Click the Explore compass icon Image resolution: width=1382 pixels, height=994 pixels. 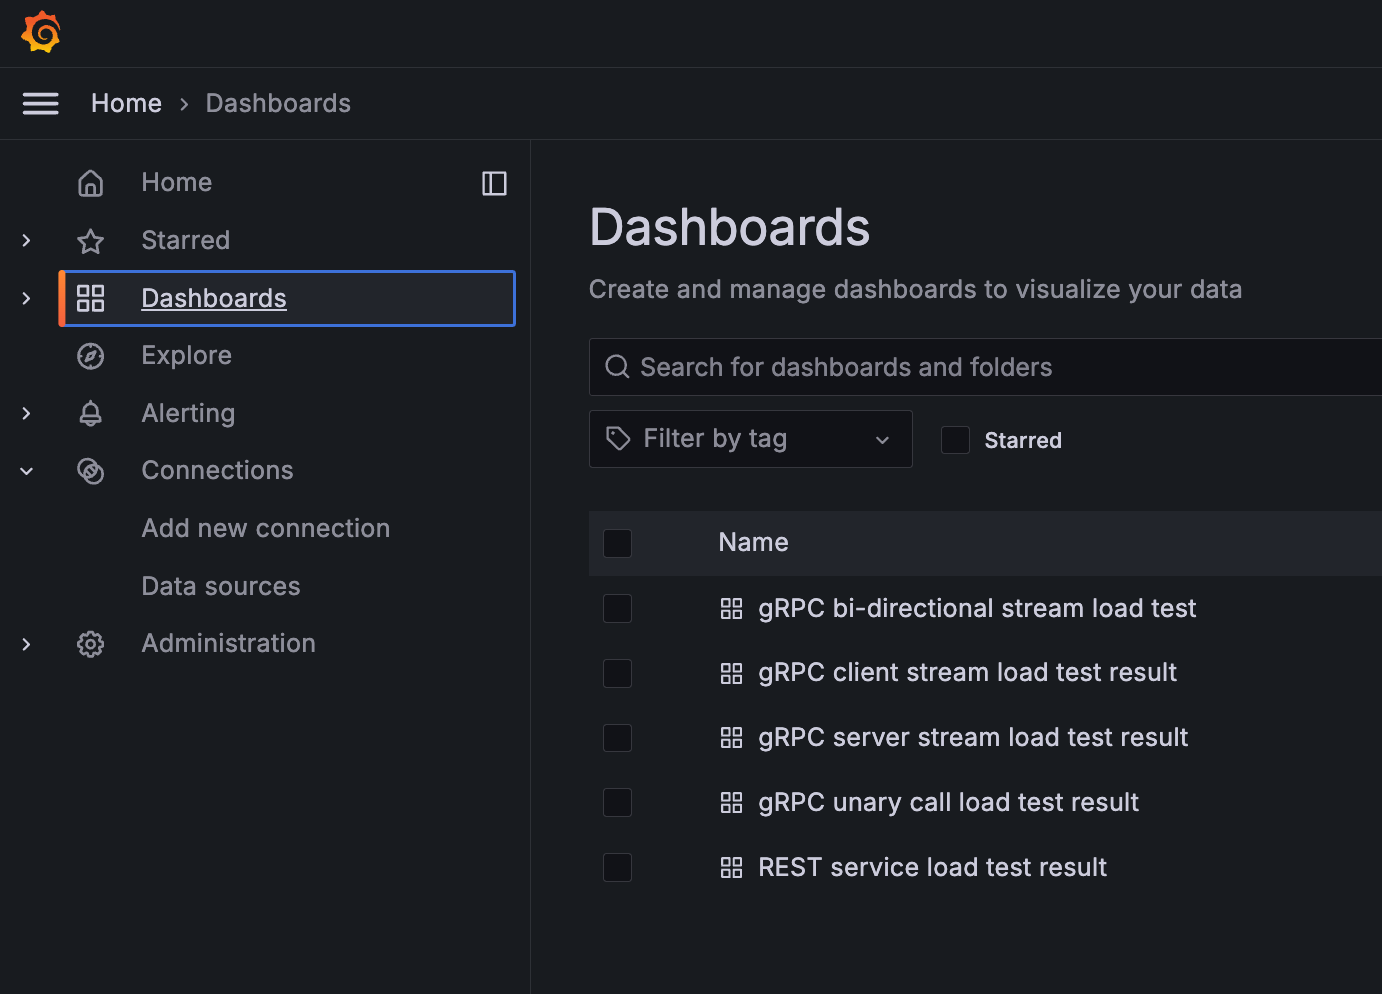(x=91, y=356)
